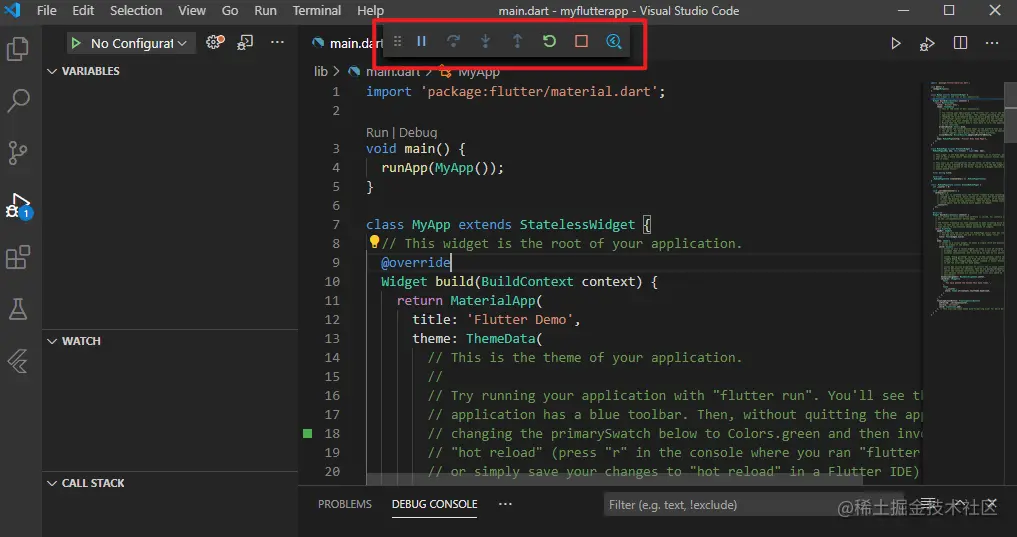The image size is (1017, 537).
Task: Click the import 'package:flutter/material.dart' line
Action: (516, 91)
